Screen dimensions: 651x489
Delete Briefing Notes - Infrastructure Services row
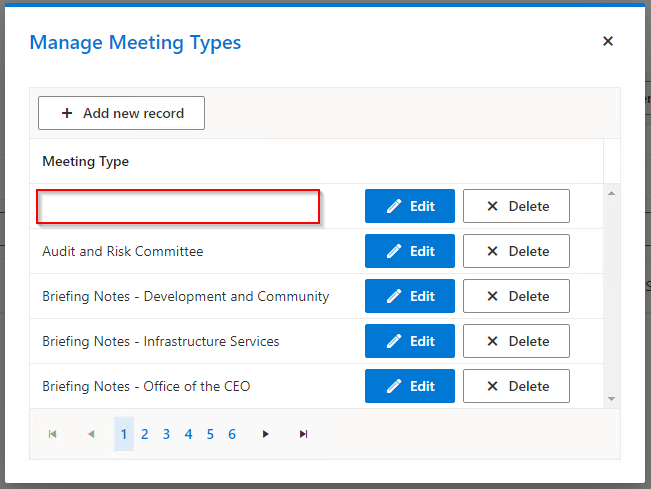click(x=516, y=341)
